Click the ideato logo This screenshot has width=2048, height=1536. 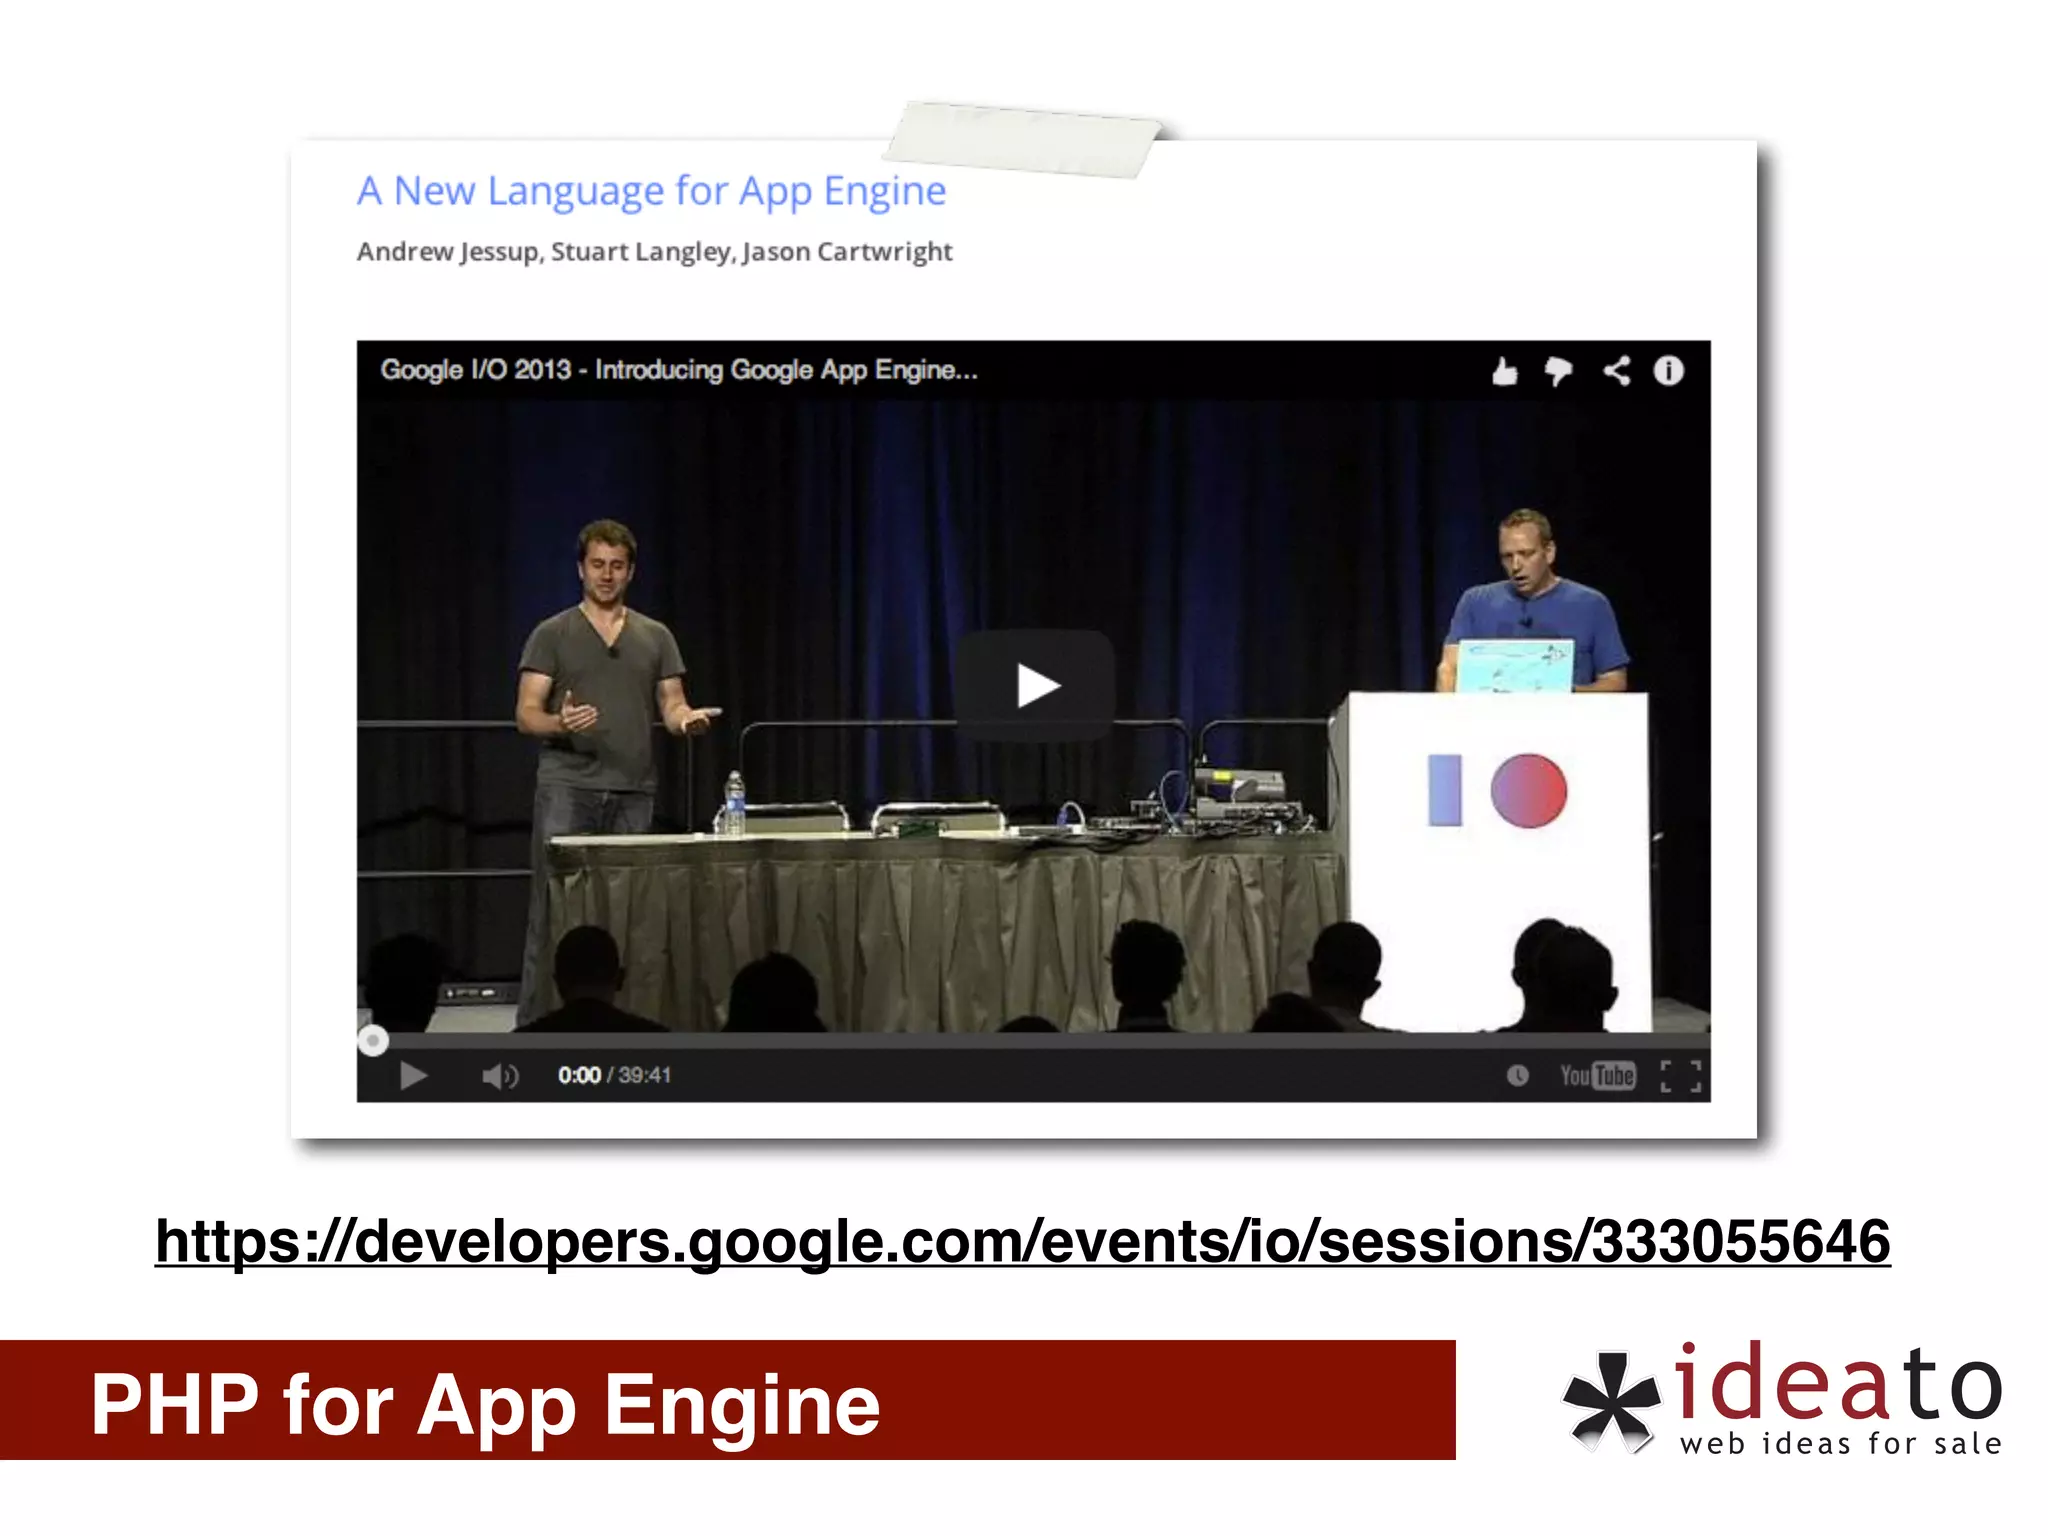pyautogui.click(x=1783, y=1399)
